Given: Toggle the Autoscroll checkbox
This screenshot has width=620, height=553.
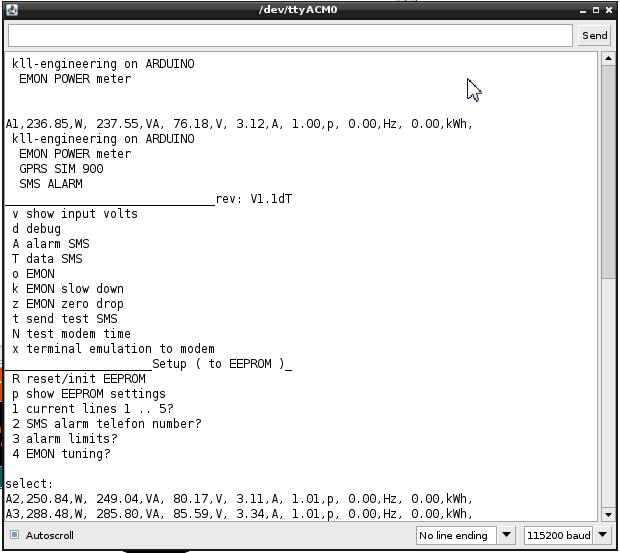Looking at the screenshot, I should click(14, 535).
